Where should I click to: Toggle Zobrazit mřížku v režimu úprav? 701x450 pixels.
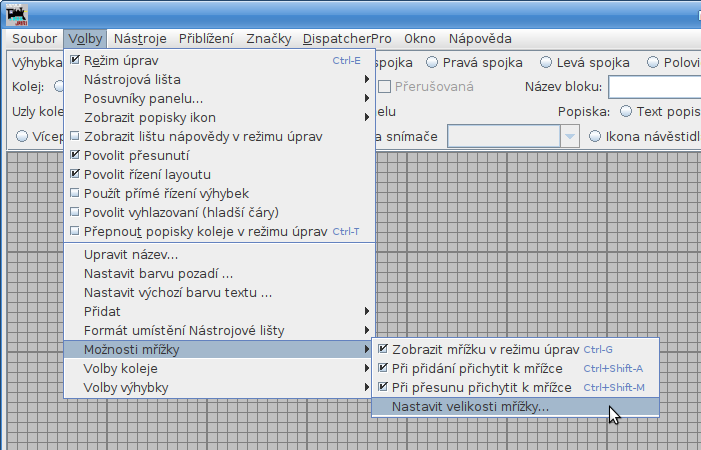tap(383, 350)
